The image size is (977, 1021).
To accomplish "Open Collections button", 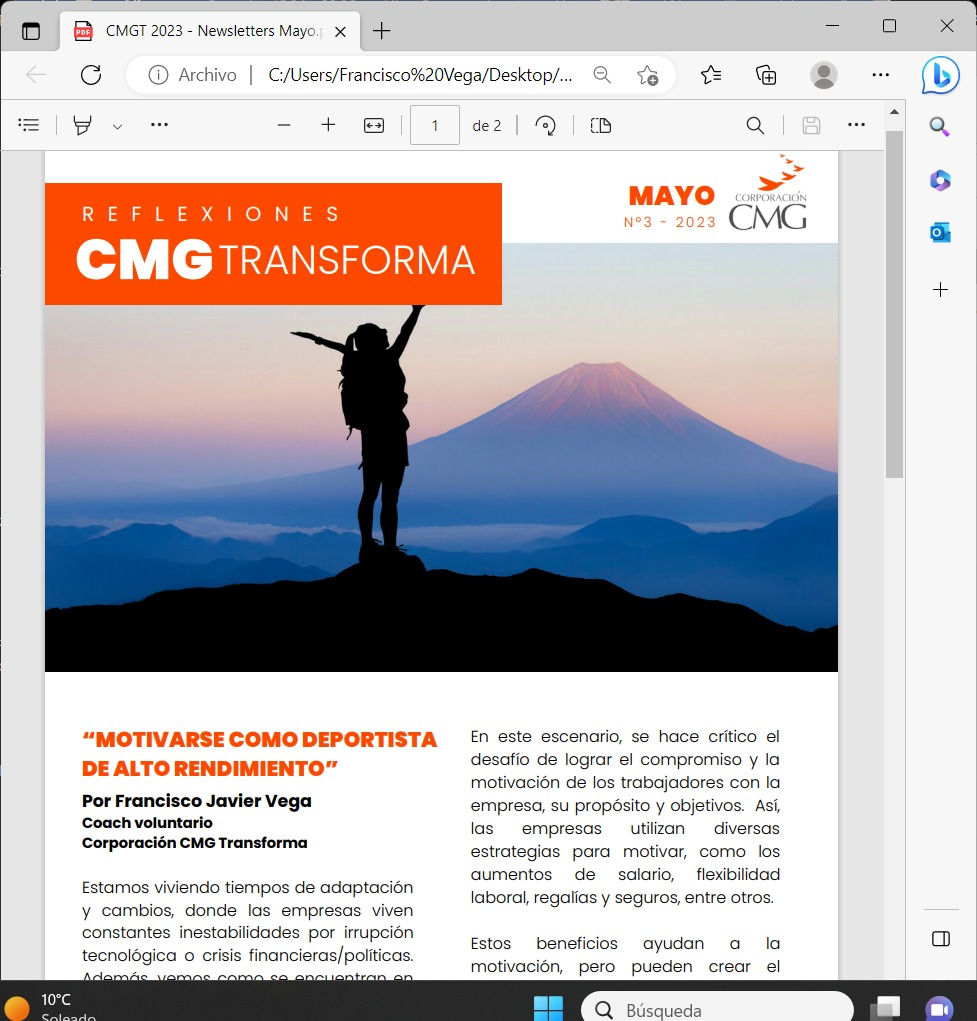I will tap(766, 75).
